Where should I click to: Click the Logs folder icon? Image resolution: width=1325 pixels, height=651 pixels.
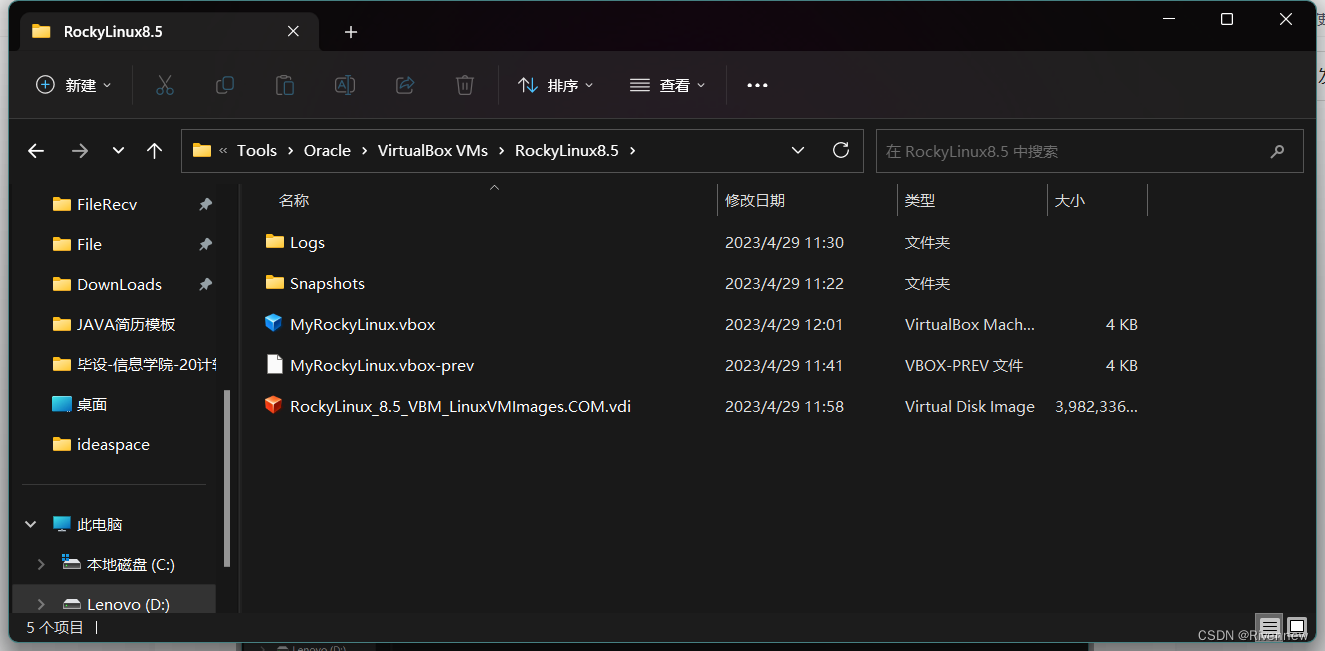click(x=275, y=241)
